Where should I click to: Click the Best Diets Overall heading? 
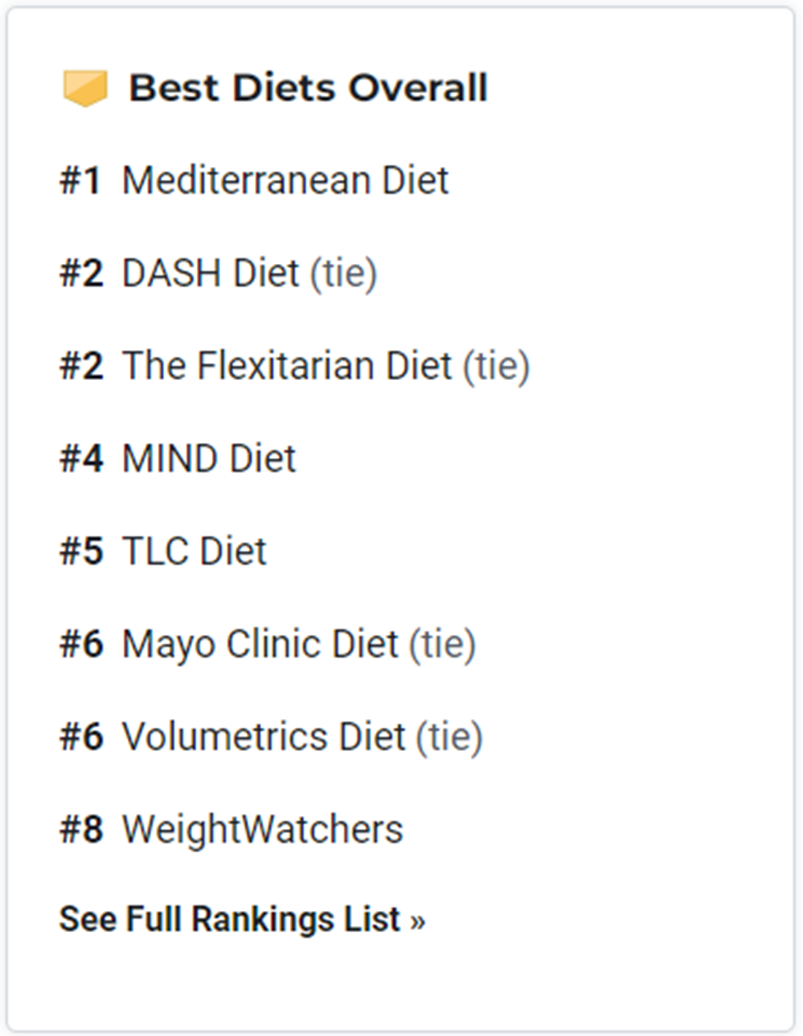(308, 88)
